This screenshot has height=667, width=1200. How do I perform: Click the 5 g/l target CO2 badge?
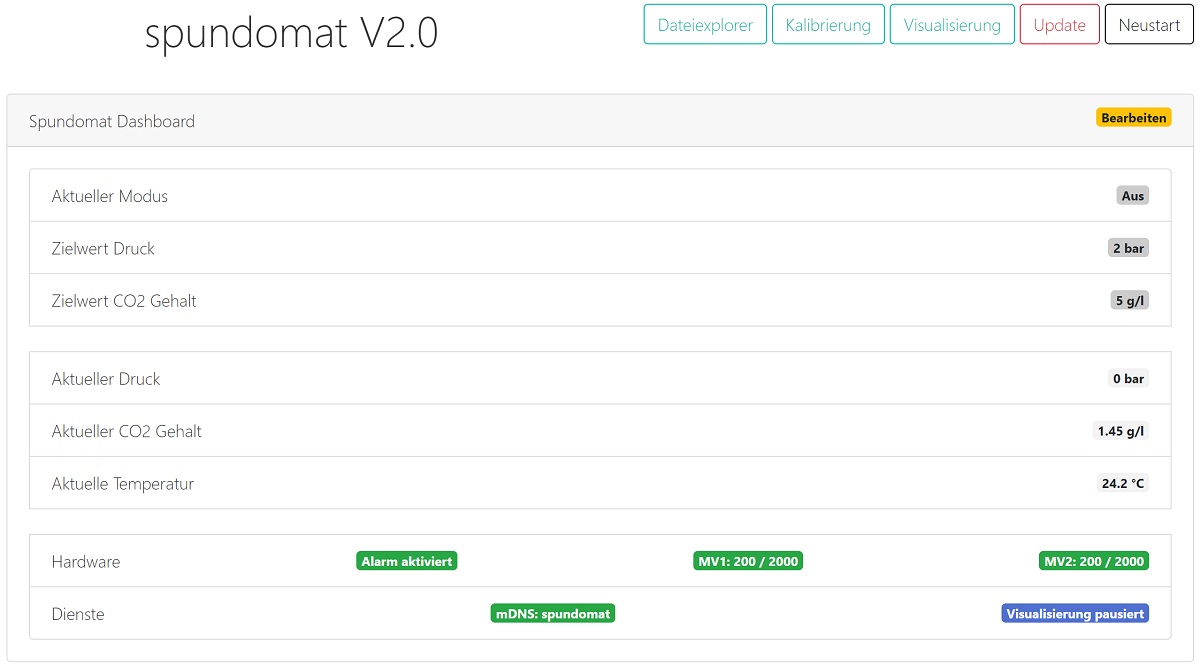coord(1129,300)
